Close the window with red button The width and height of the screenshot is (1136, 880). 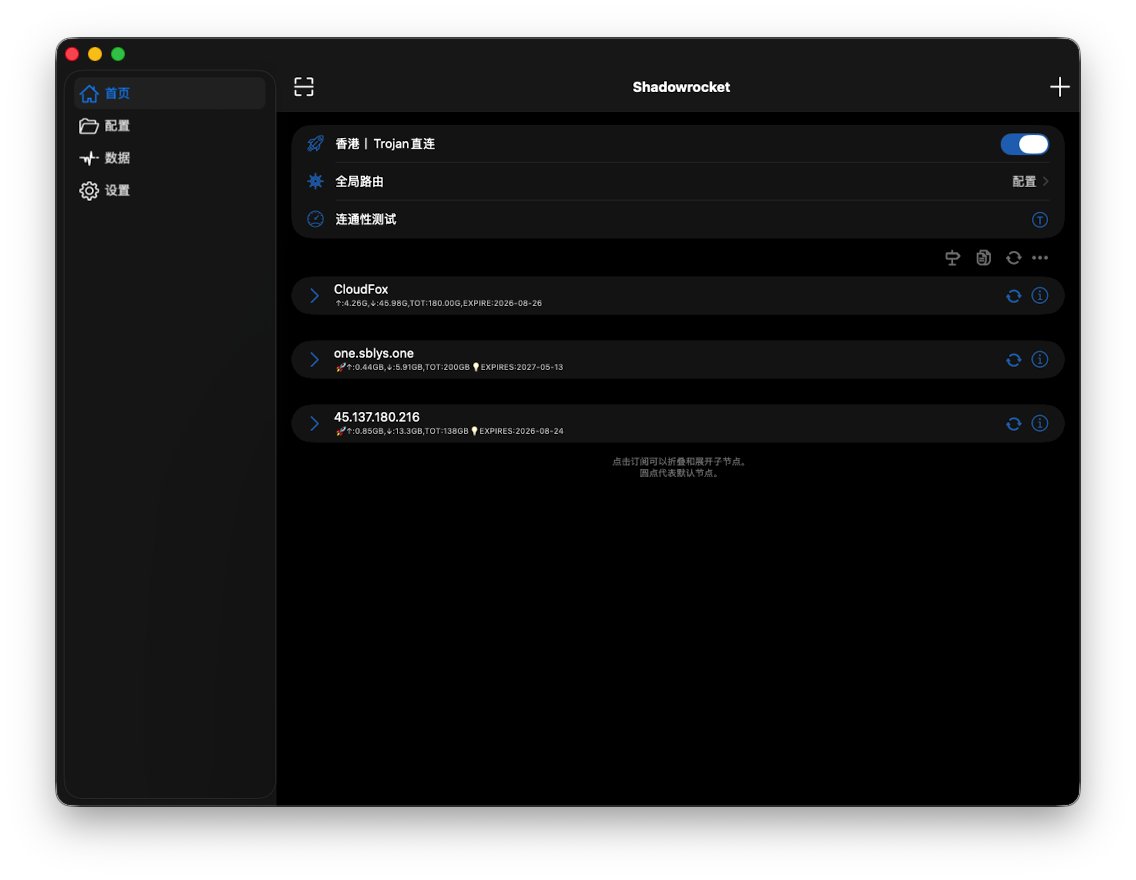pyautogui.click(x=72, y=54)
